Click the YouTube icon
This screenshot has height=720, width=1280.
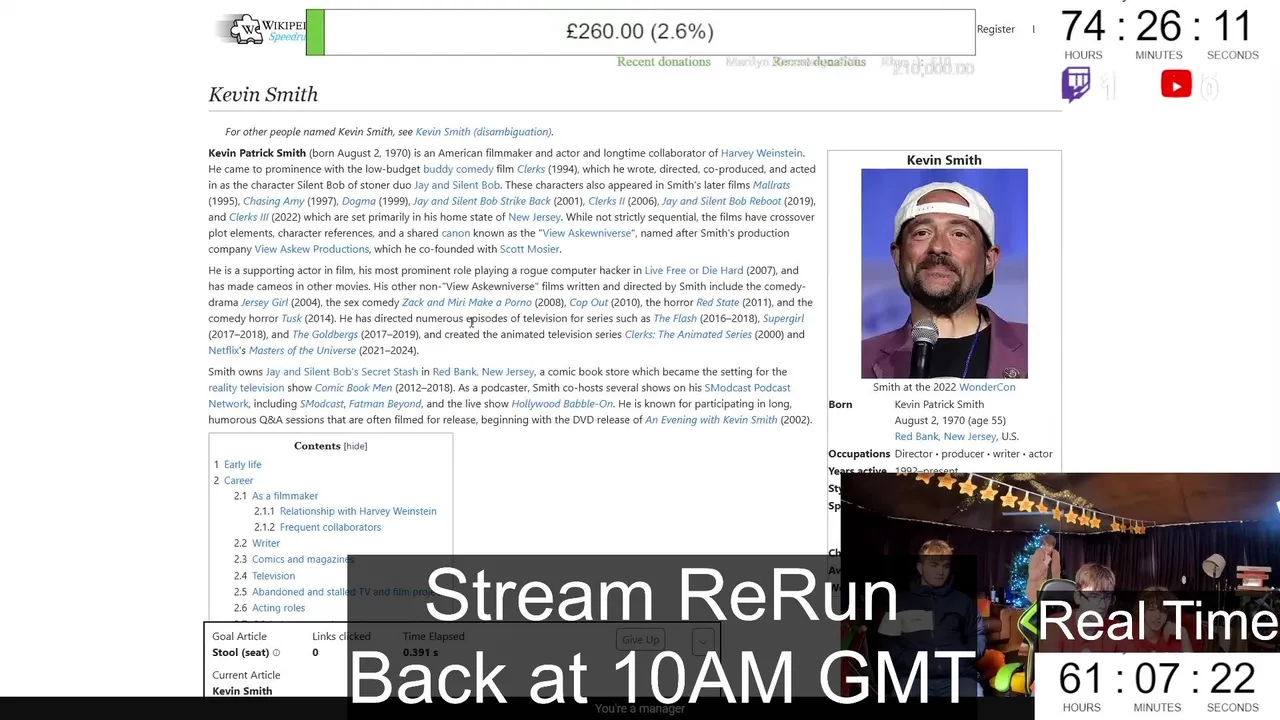(1176, 85)
